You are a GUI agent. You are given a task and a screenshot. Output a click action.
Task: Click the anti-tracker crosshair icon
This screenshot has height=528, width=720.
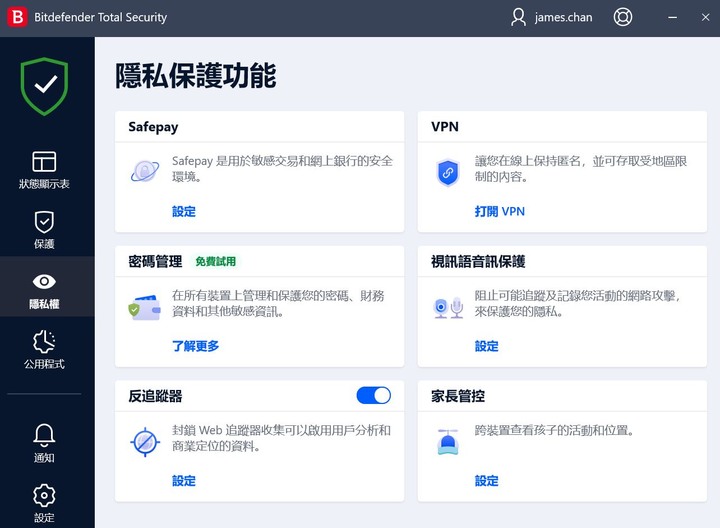[145, 442]
